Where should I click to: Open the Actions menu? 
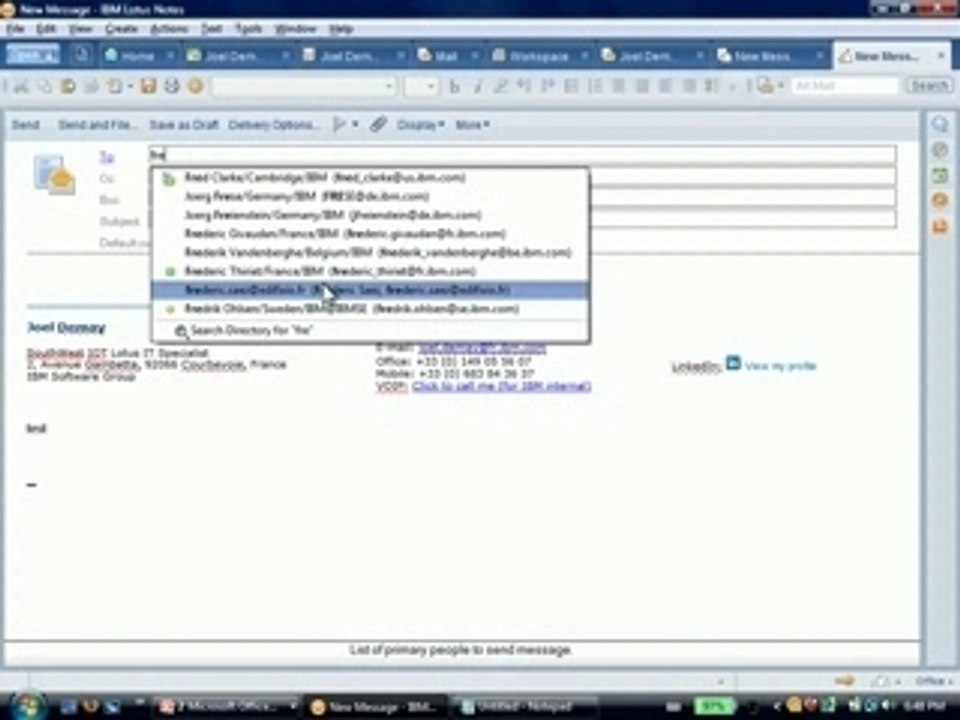coord(169,29)
